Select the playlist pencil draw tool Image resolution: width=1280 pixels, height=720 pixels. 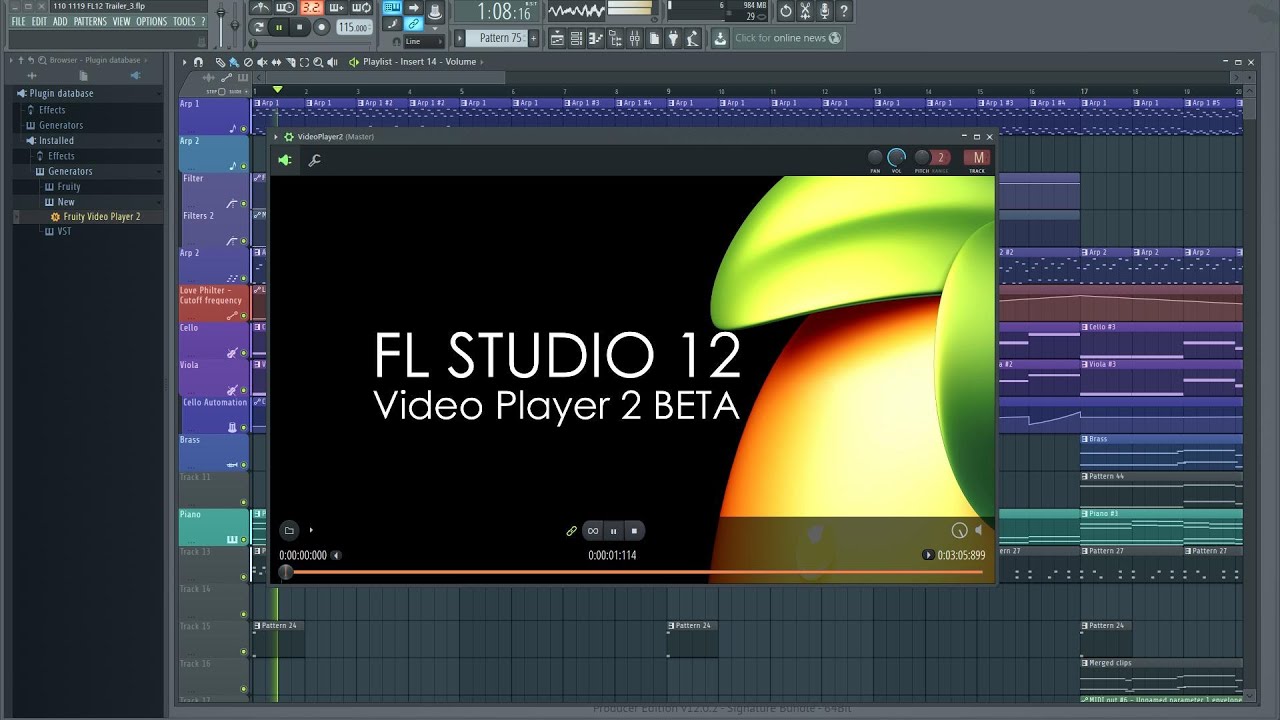click(x=220, y=62)
